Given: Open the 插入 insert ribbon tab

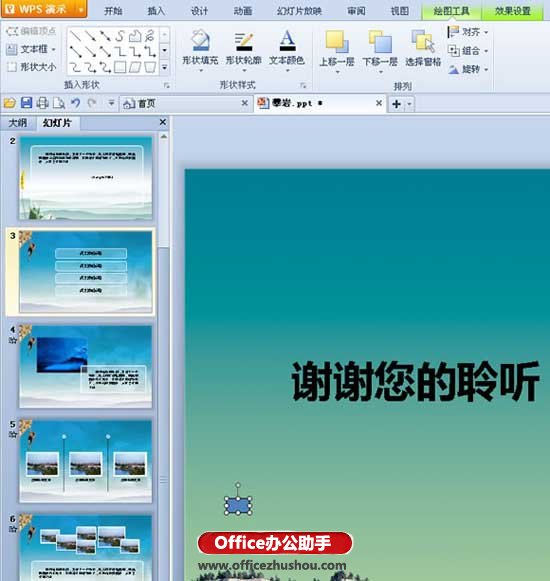Looking at the screenshot, I should pos(156,11).
